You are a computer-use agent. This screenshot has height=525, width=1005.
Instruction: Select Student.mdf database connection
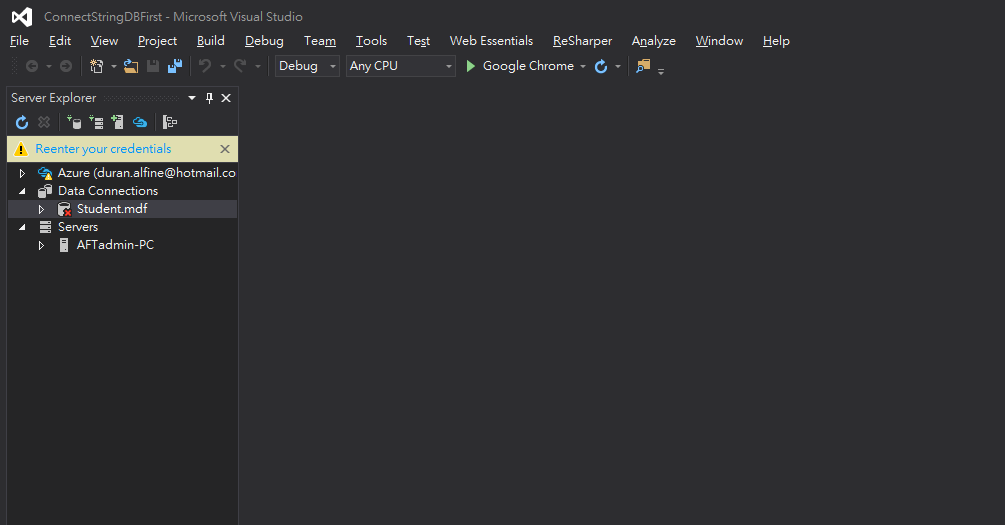(x=112, y=209)
